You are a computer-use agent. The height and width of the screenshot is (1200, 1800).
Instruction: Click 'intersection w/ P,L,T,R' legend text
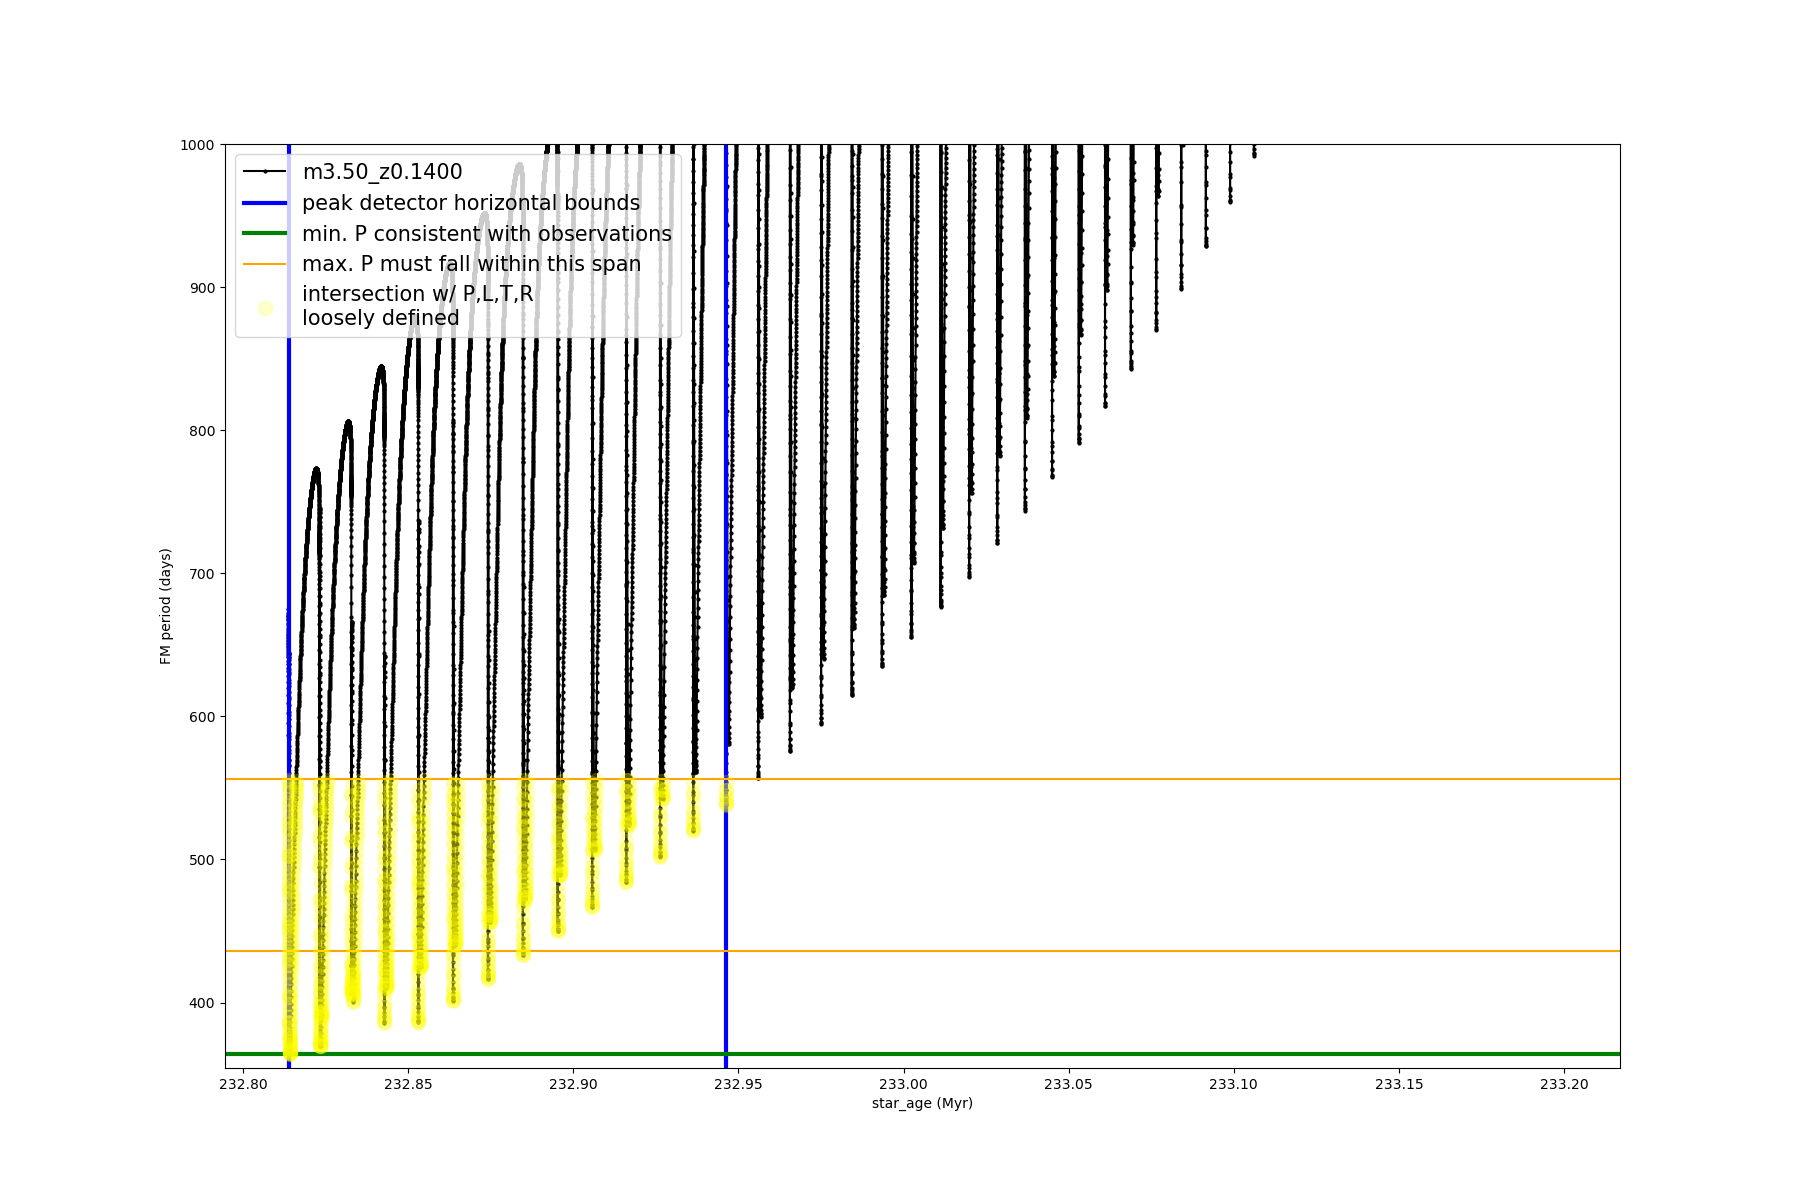[418, 294]
